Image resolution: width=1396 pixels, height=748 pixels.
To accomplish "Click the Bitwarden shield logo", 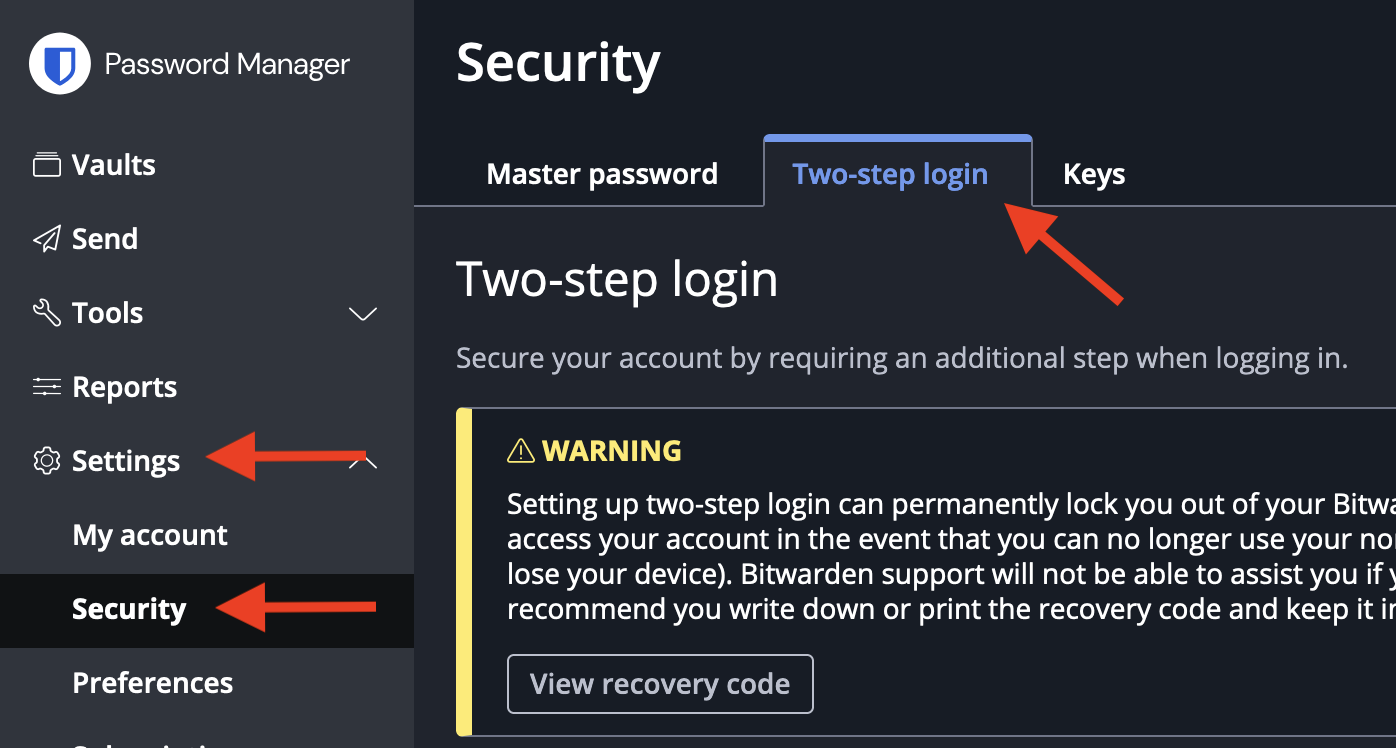I will [x=59, y=63].
